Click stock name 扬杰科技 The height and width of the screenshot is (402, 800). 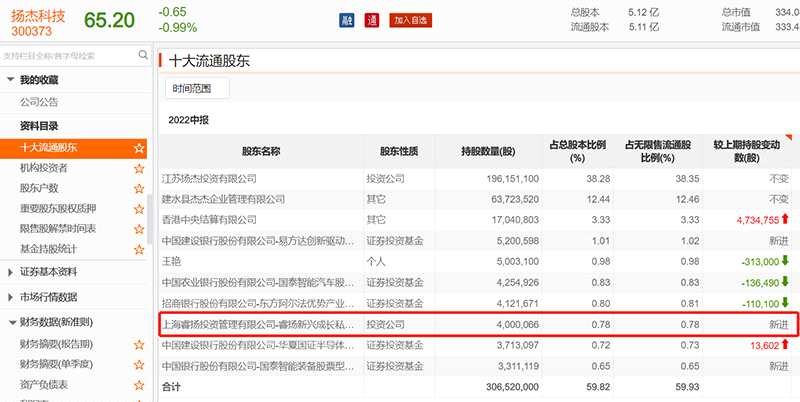(x=38, y=15)
